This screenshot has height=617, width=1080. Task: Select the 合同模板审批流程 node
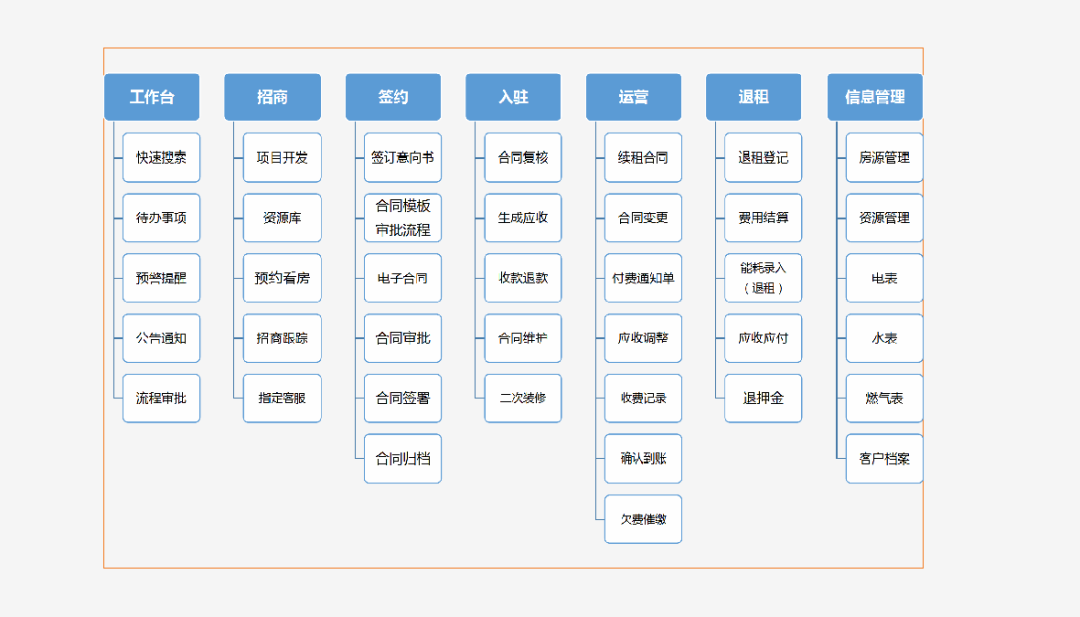[403, 218]
